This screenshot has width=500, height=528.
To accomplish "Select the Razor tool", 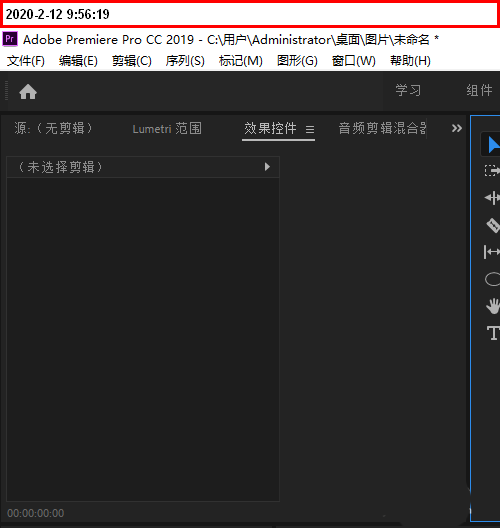I will (x=493, y=225).
